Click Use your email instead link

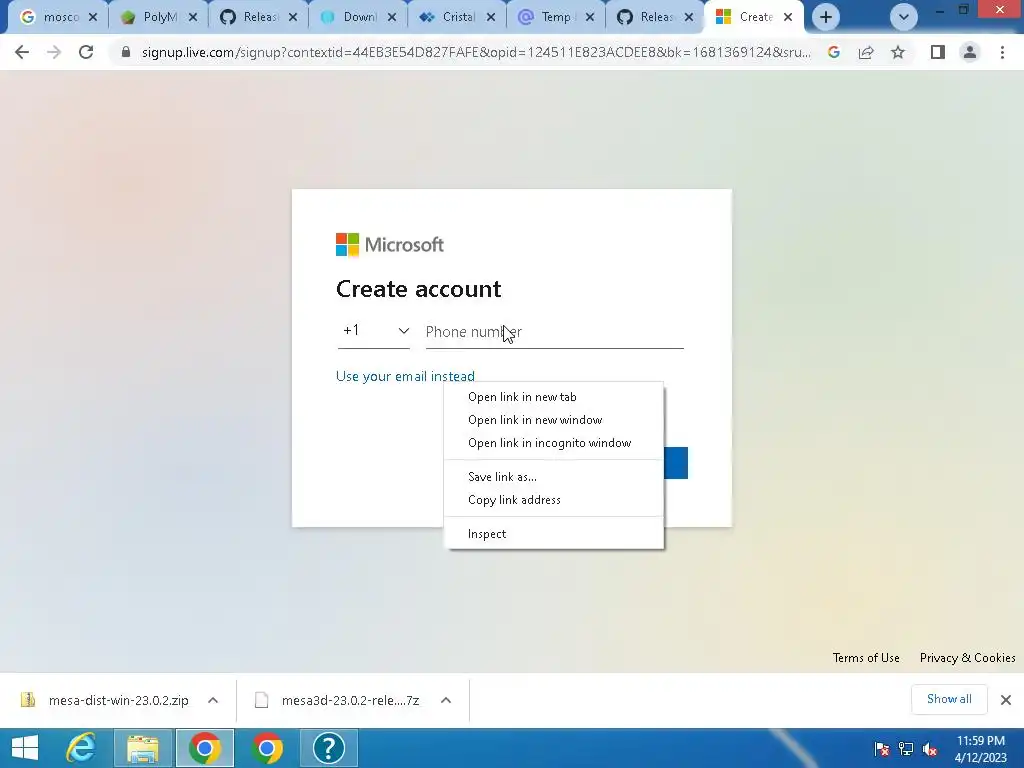405,376
